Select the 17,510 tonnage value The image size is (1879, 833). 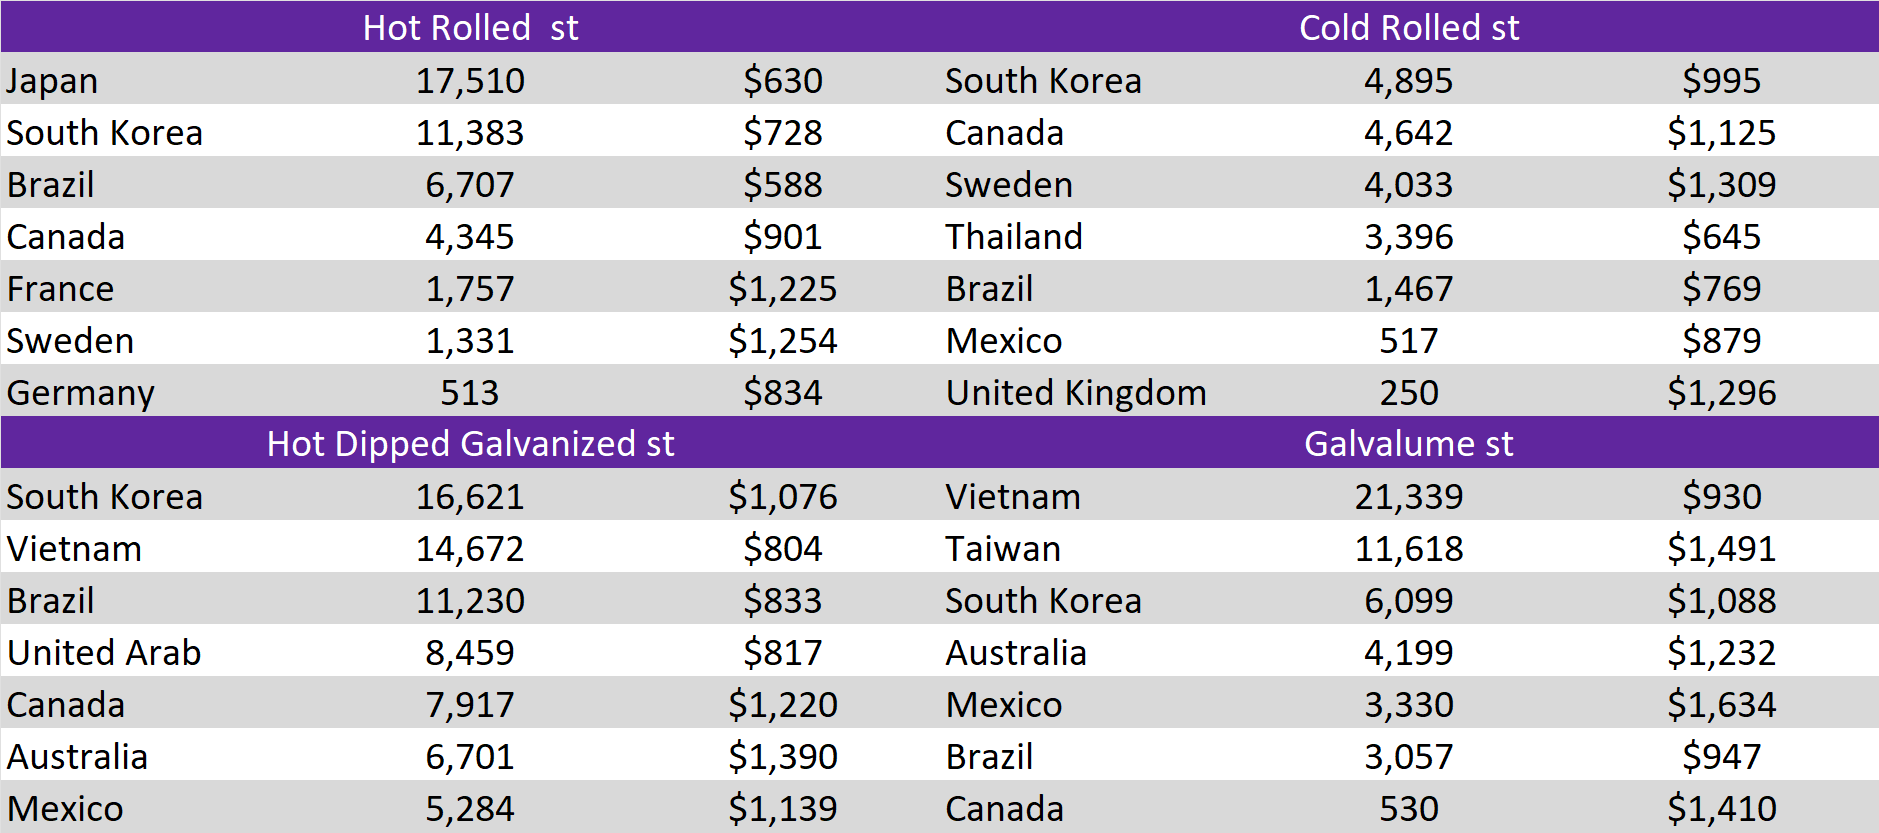click(470, 81)
